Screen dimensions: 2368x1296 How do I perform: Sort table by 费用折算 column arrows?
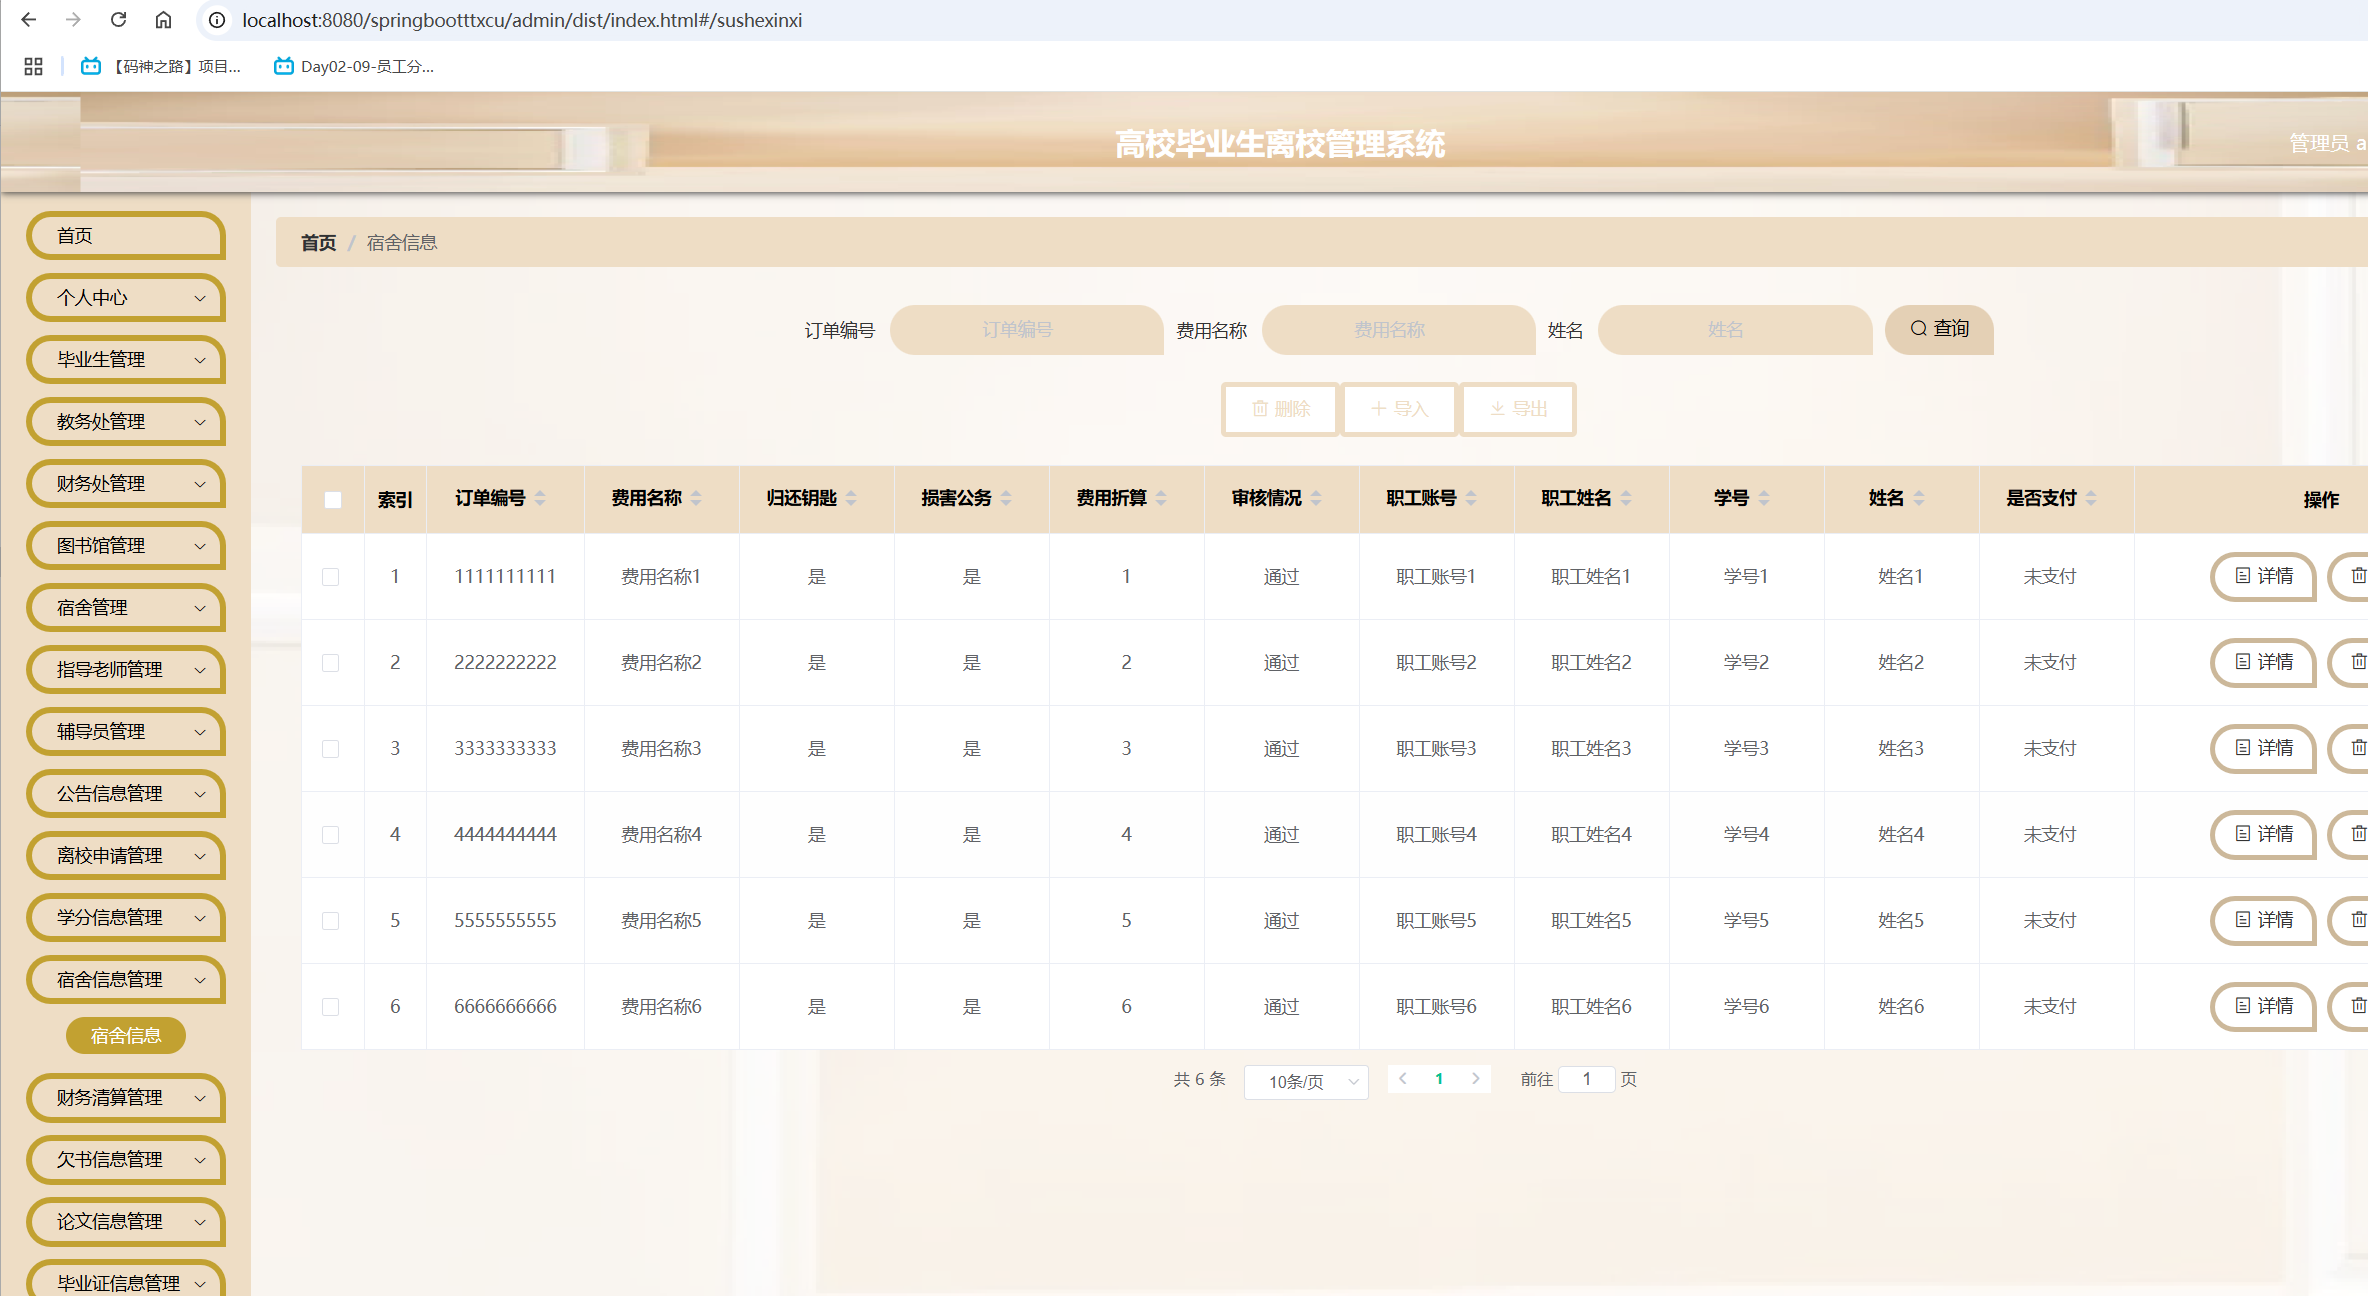point(1161,498)
